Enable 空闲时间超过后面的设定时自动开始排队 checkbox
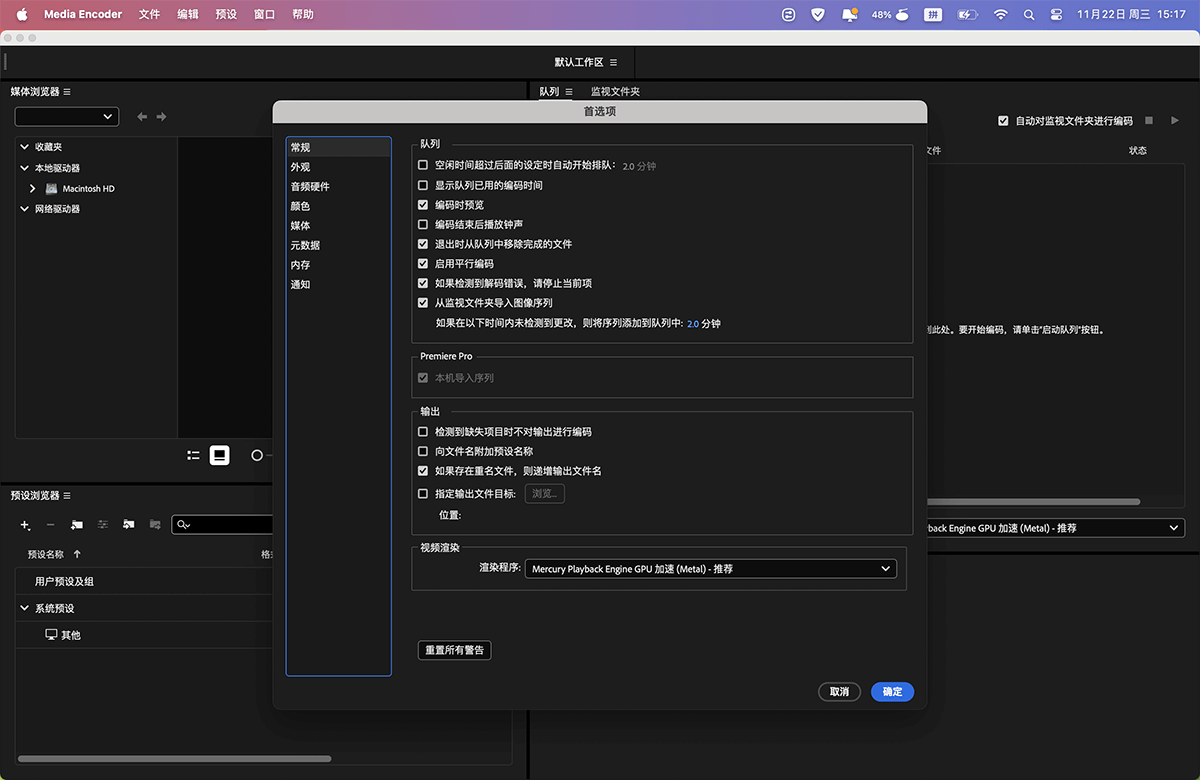This screenshot has height=780, width=1200. pyautogui.click(x=423, y=165)
